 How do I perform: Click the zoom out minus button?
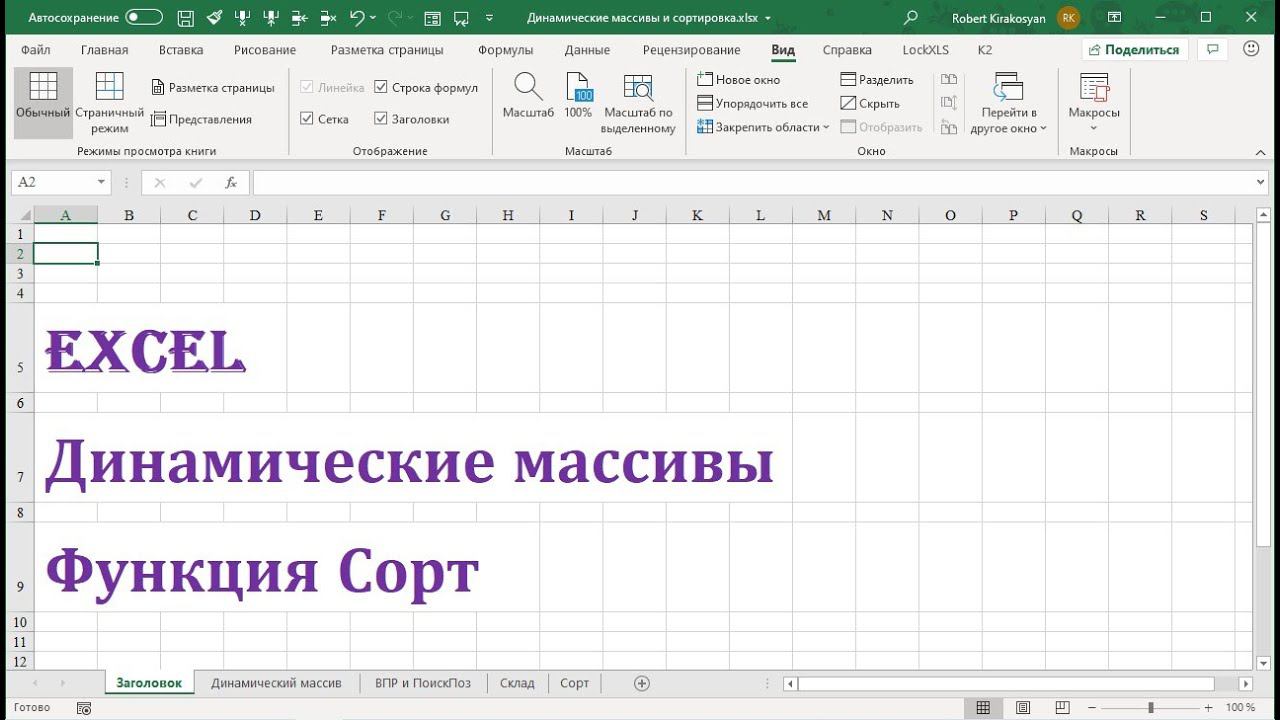coord(1092,708)
